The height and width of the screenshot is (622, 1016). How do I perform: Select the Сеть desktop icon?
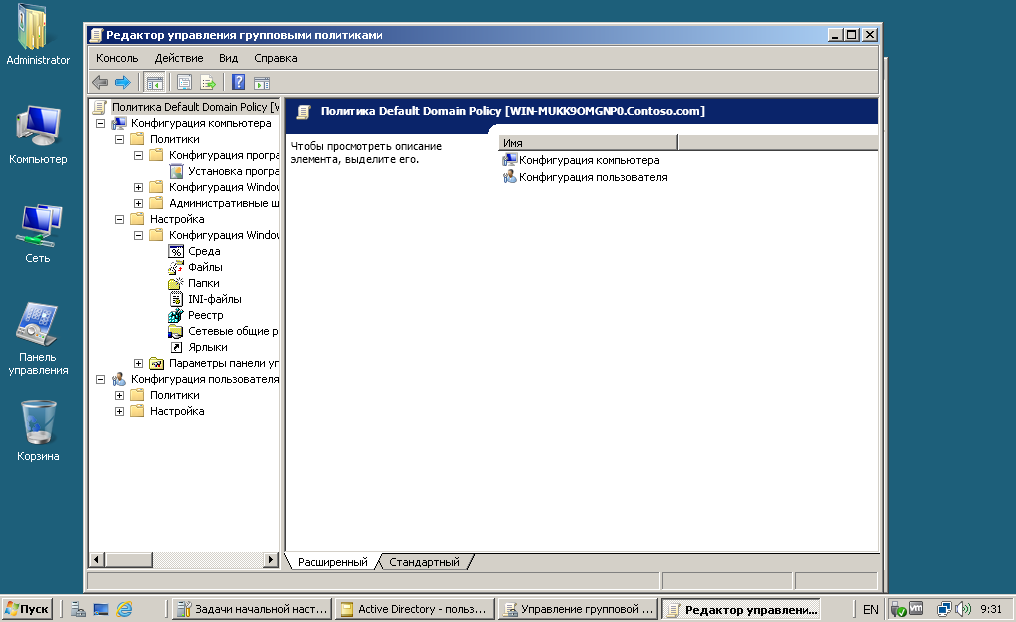(38, 225)
